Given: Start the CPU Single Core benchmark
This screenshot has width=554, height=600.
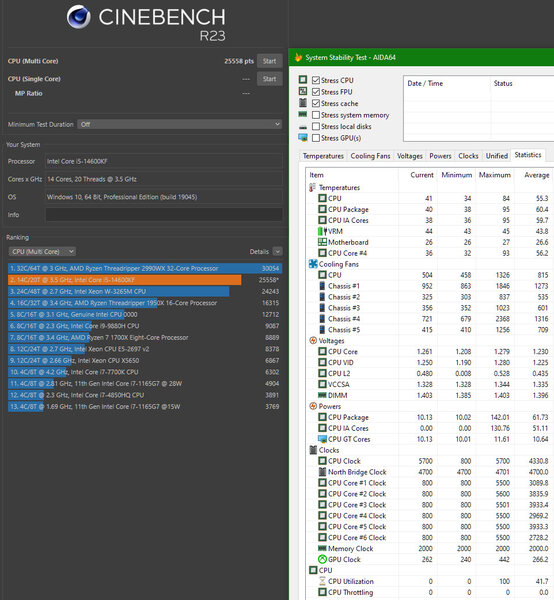Looking at the screenshot, I should 269,79.
